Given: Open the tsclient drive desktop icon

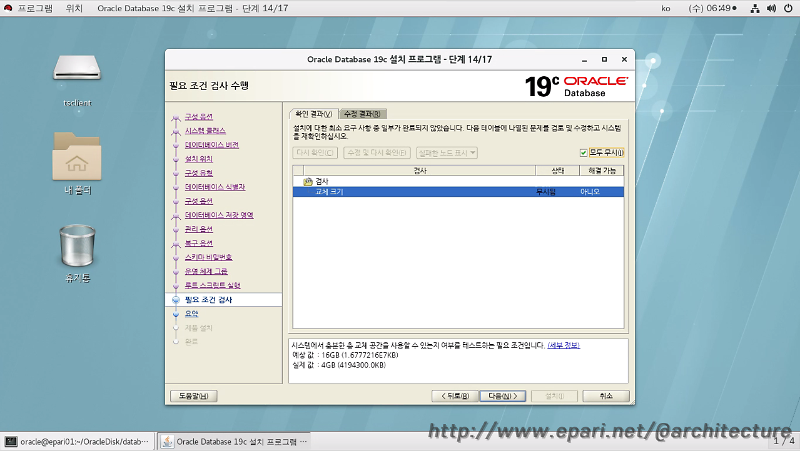Looking at the screenshot, I should point(77,68).
